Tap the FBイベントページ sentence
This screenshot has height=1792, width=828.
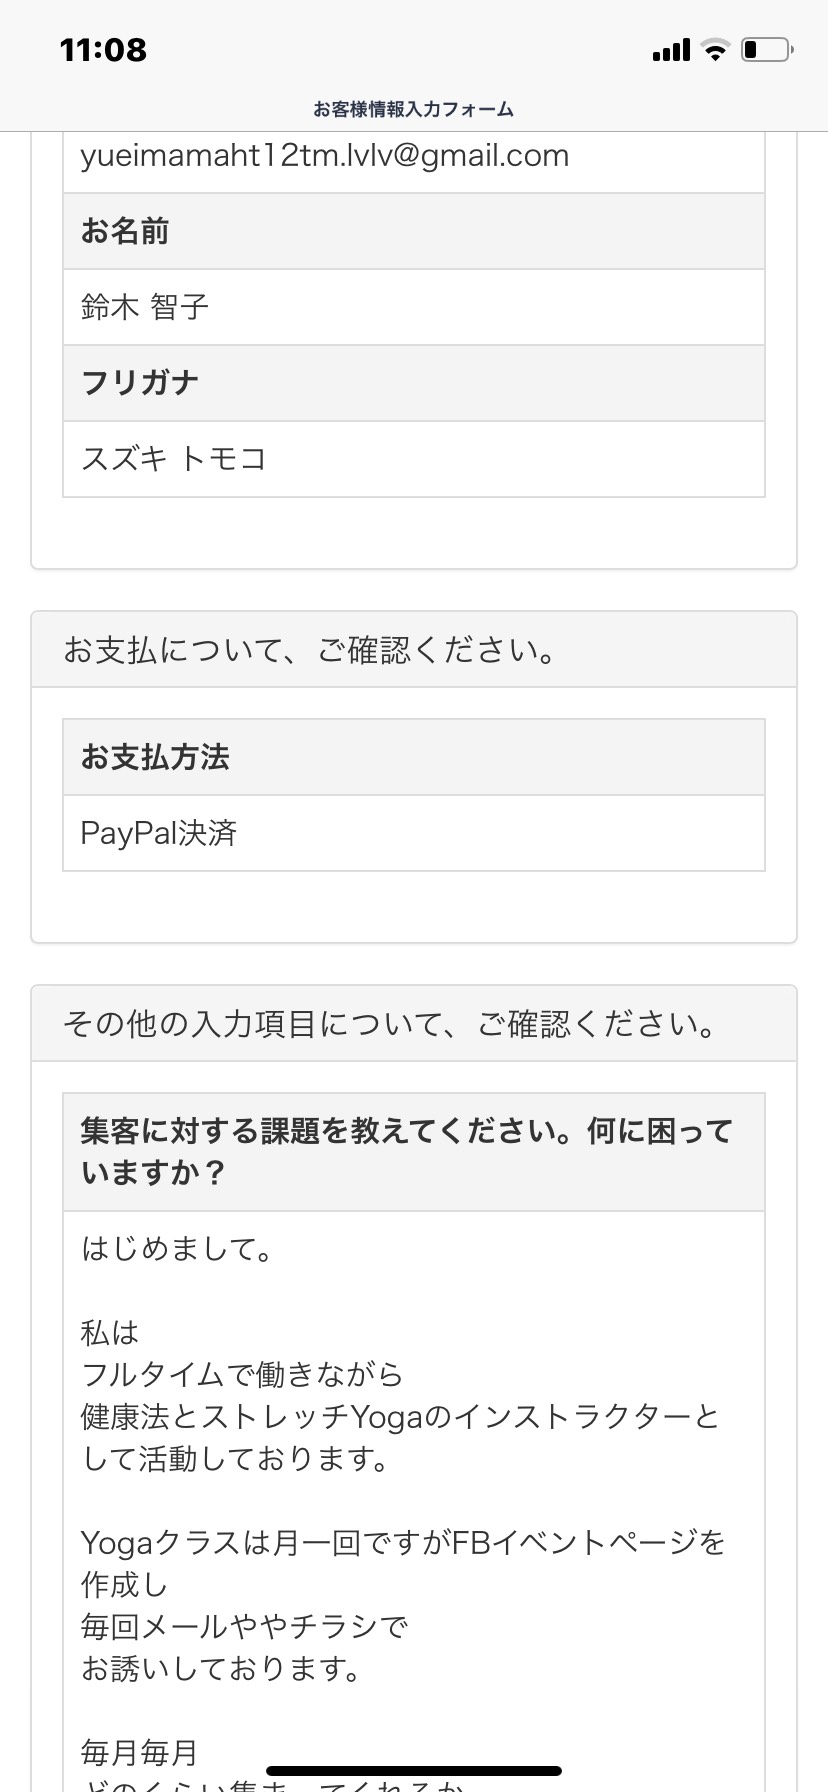(x=403, y=1543)
